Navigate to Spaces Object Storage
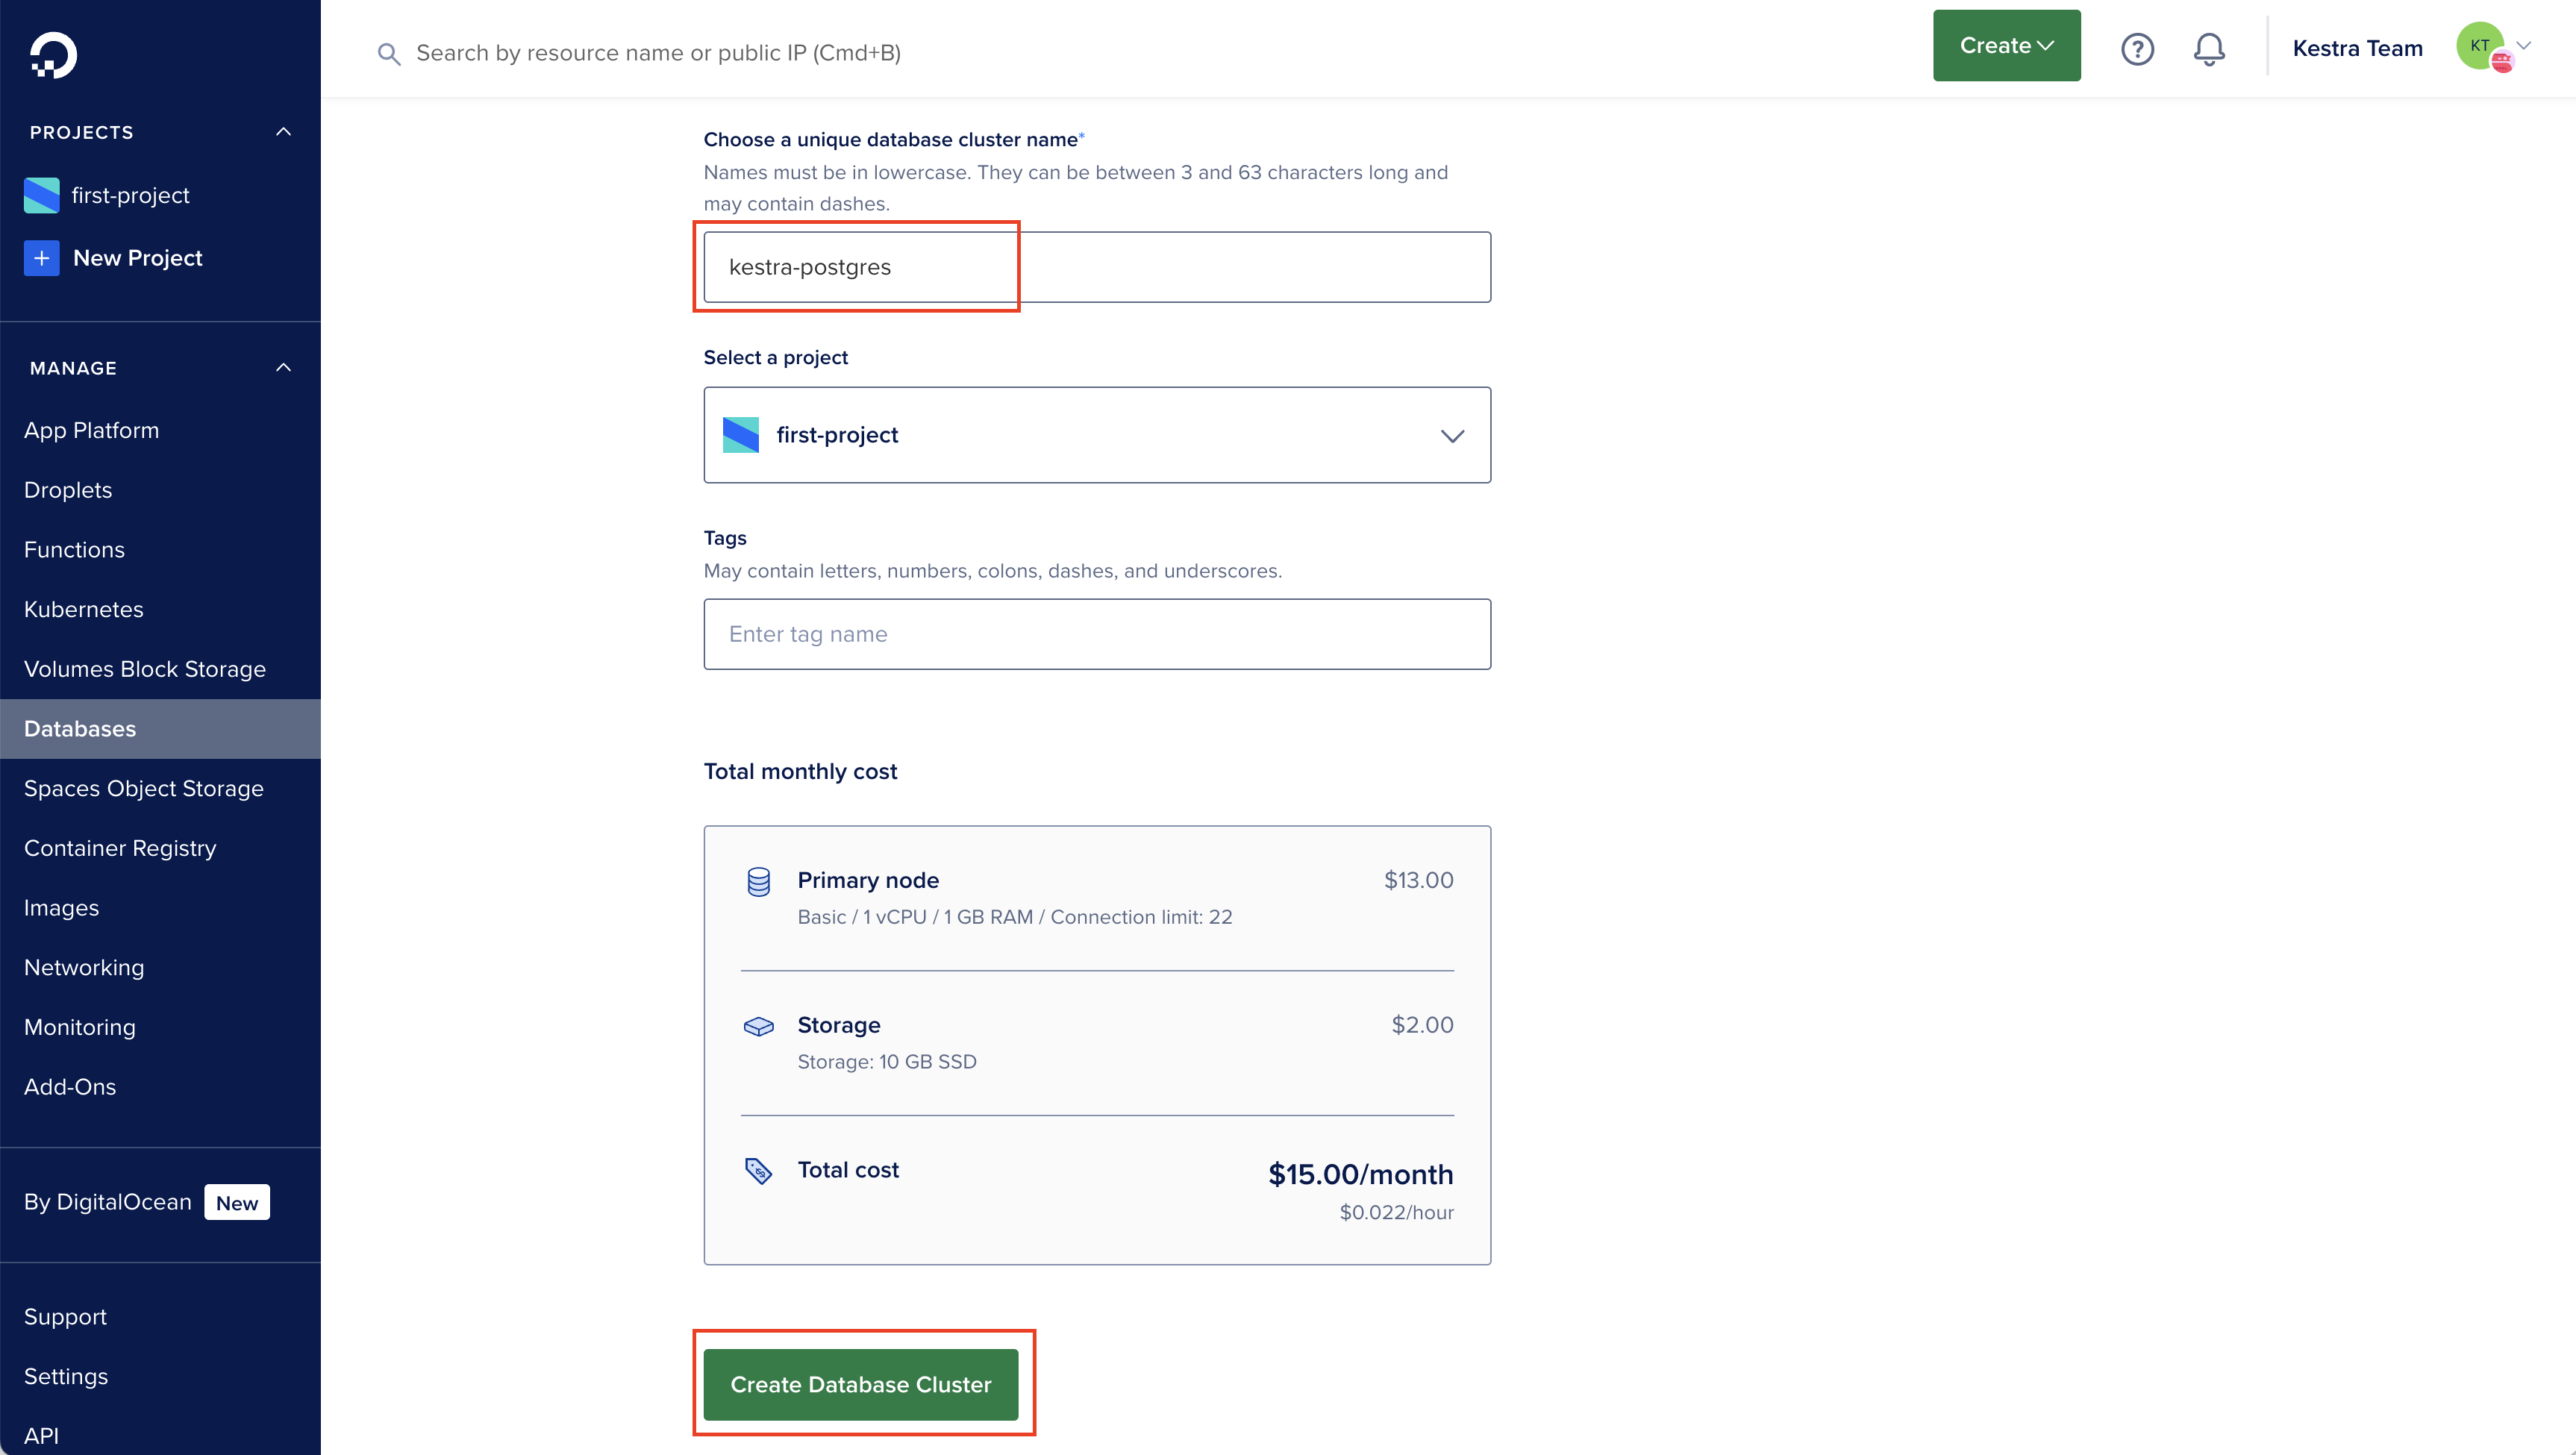Viewport: 2576px width, 1455px height. pos(144,788)
